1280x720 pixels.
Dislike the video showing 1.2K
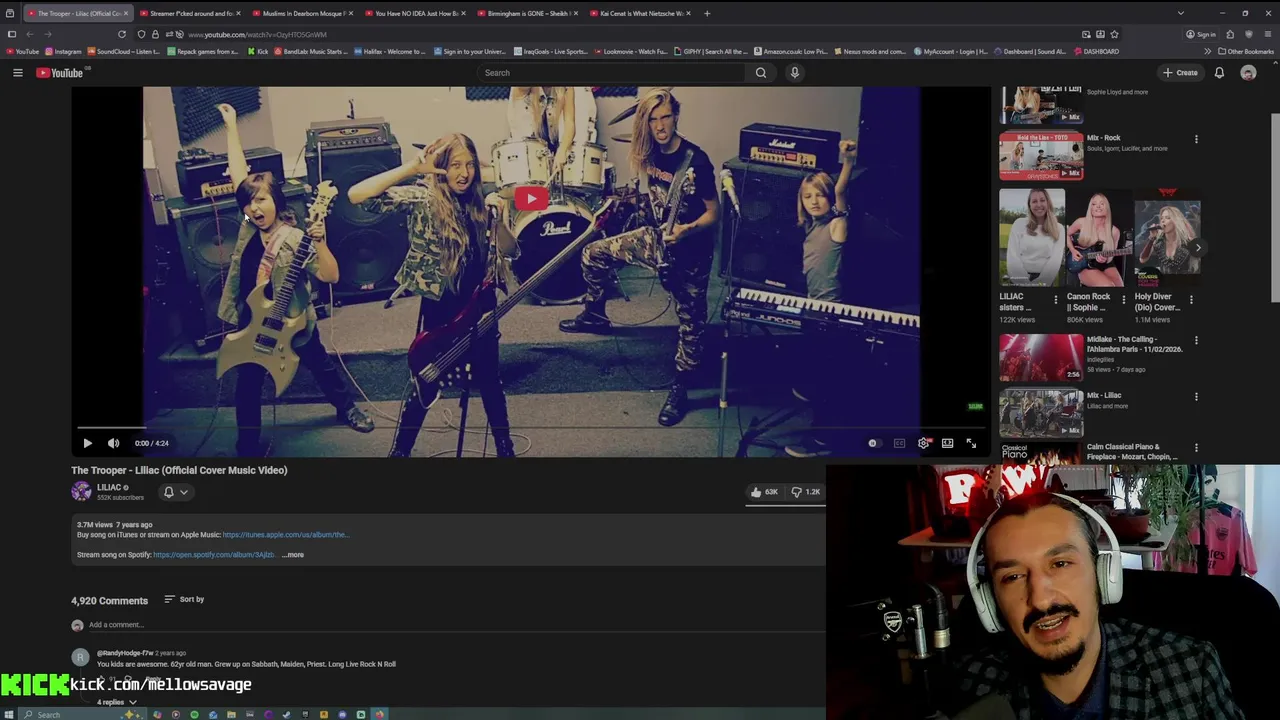(805, 492)
